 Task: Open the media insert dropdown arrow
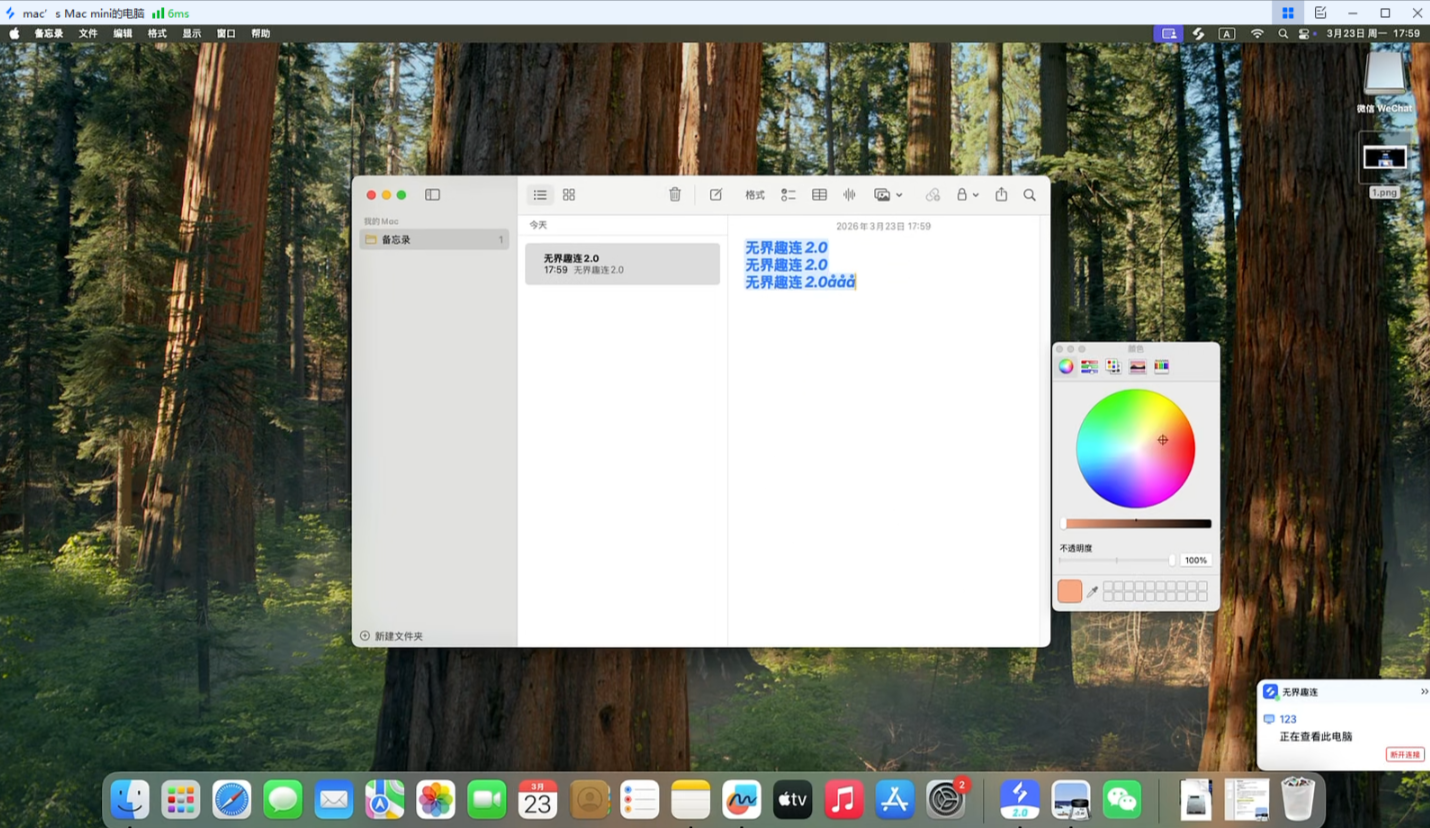900,195
